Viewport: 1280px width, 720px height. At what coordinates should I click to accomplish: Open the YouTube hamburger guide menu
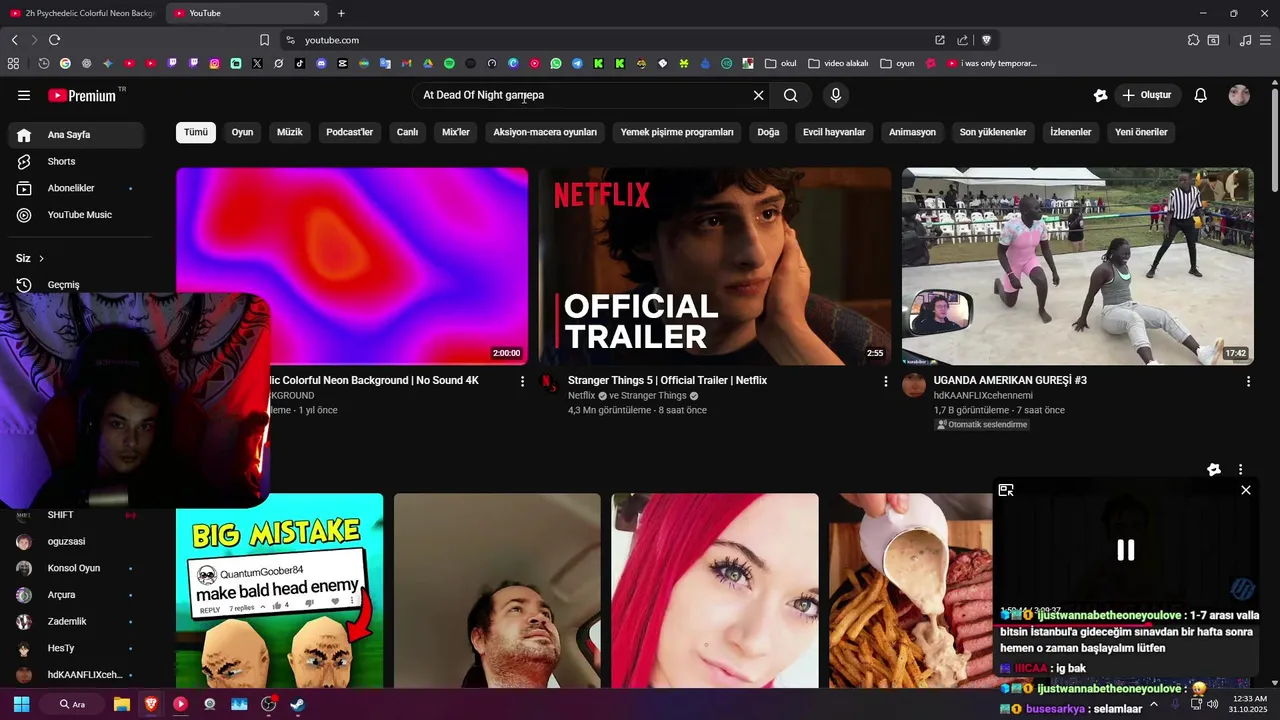coord(24,95)
